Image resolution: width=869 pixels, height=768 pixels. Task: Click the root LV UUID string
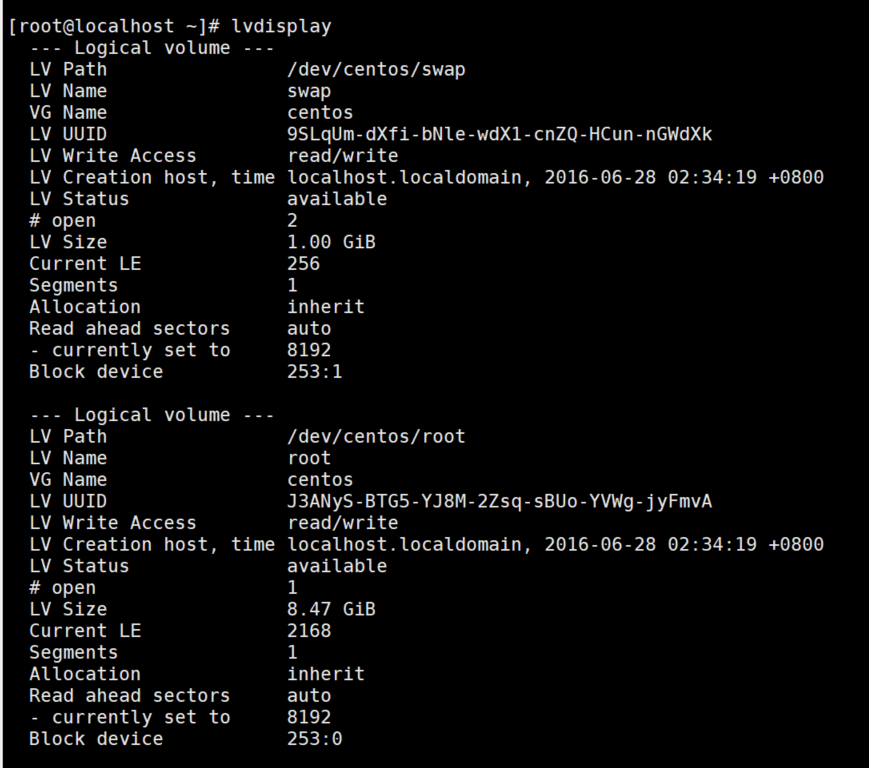point(499,502)
